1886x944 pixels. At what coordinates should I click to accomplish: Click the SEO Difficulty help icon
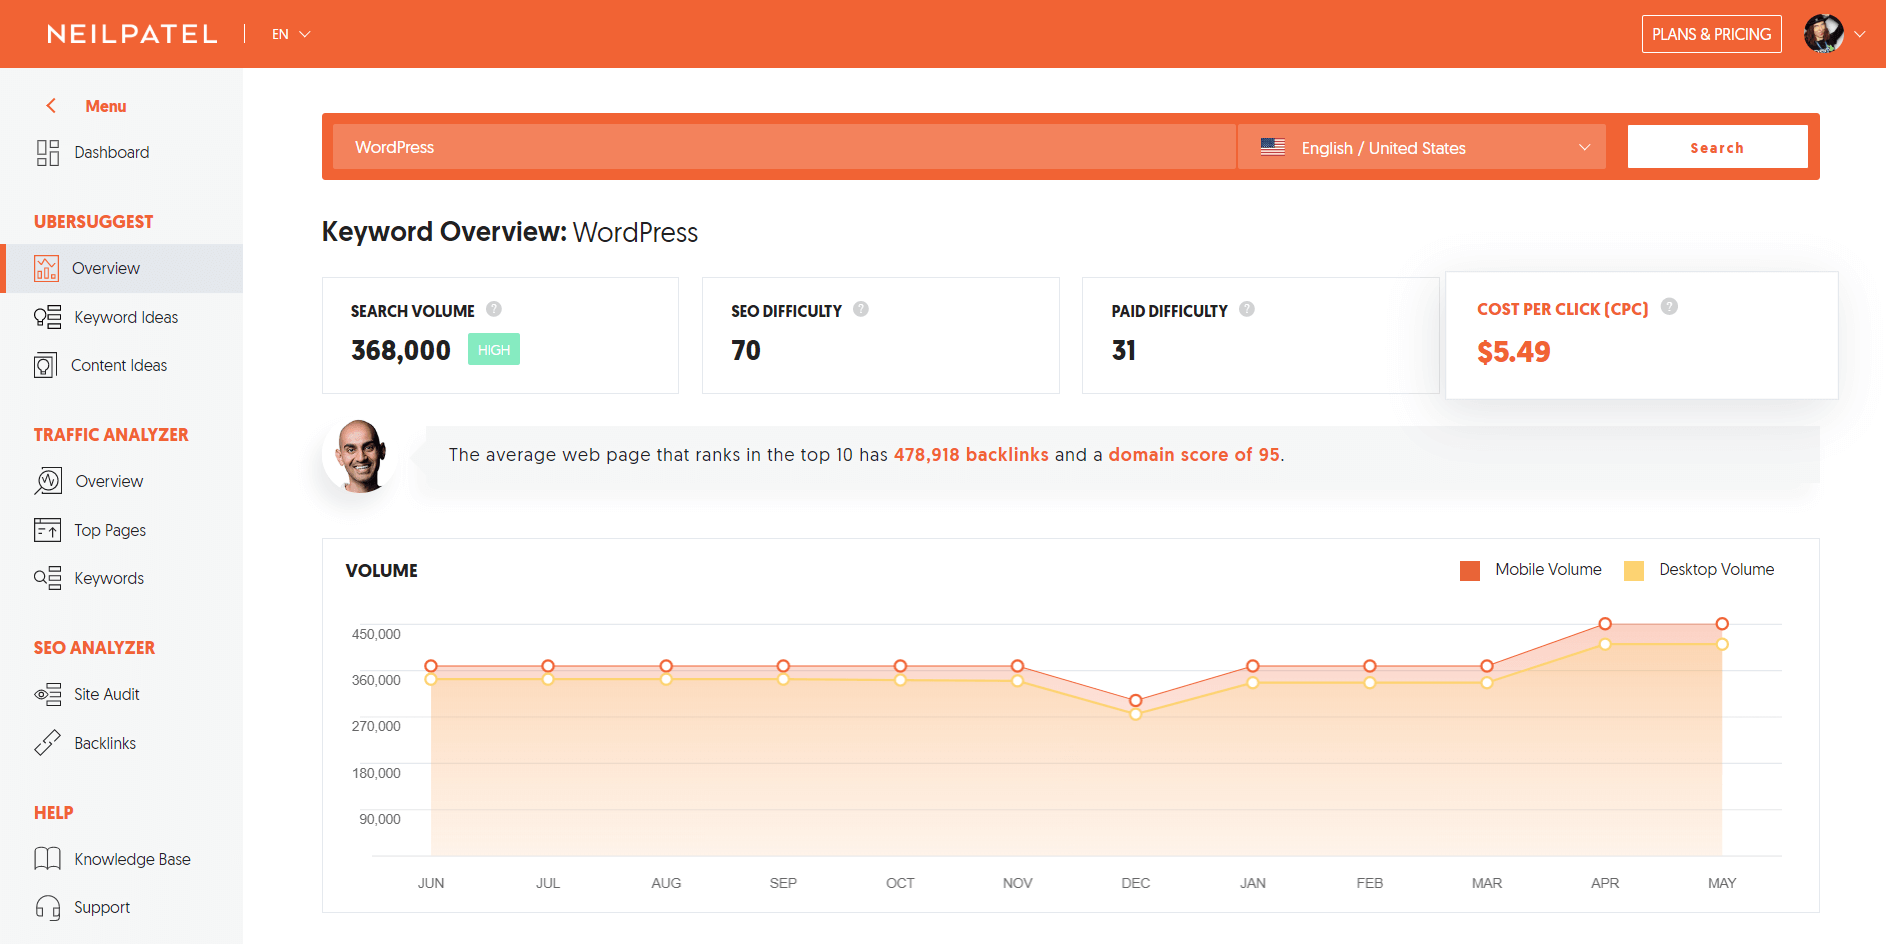[x=861, y=309]
